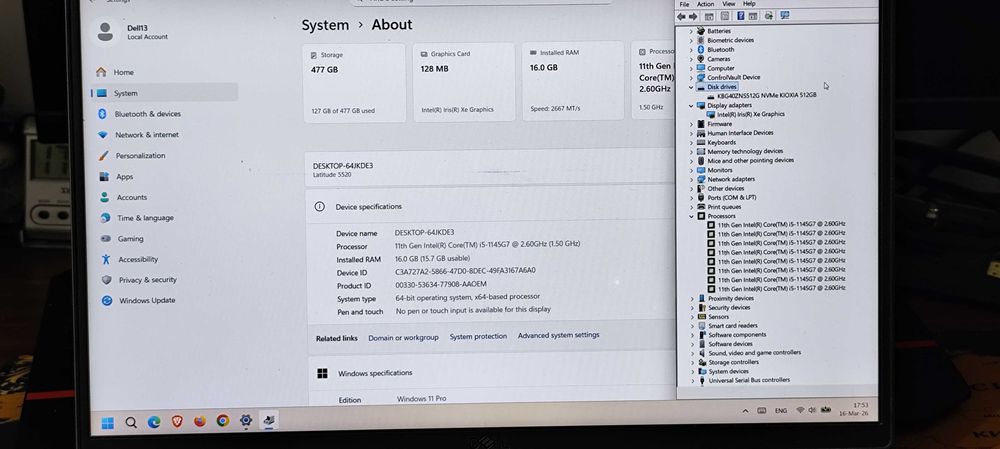Click Device Manager back arrow toolbar icon
Screen dimensions: 1000x449
click(682, 16)
